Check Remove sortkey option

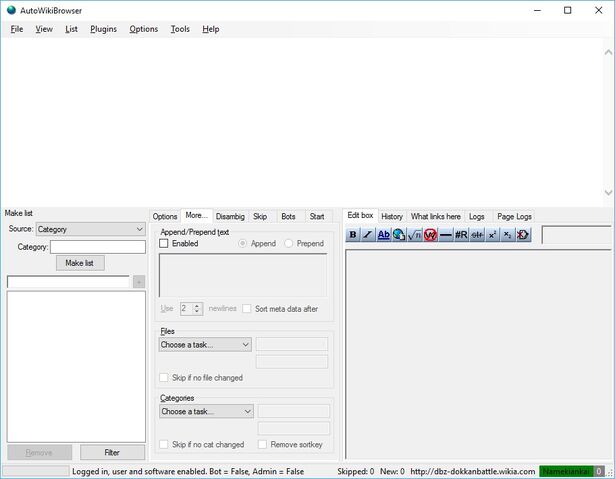click(x=262, y=444)
